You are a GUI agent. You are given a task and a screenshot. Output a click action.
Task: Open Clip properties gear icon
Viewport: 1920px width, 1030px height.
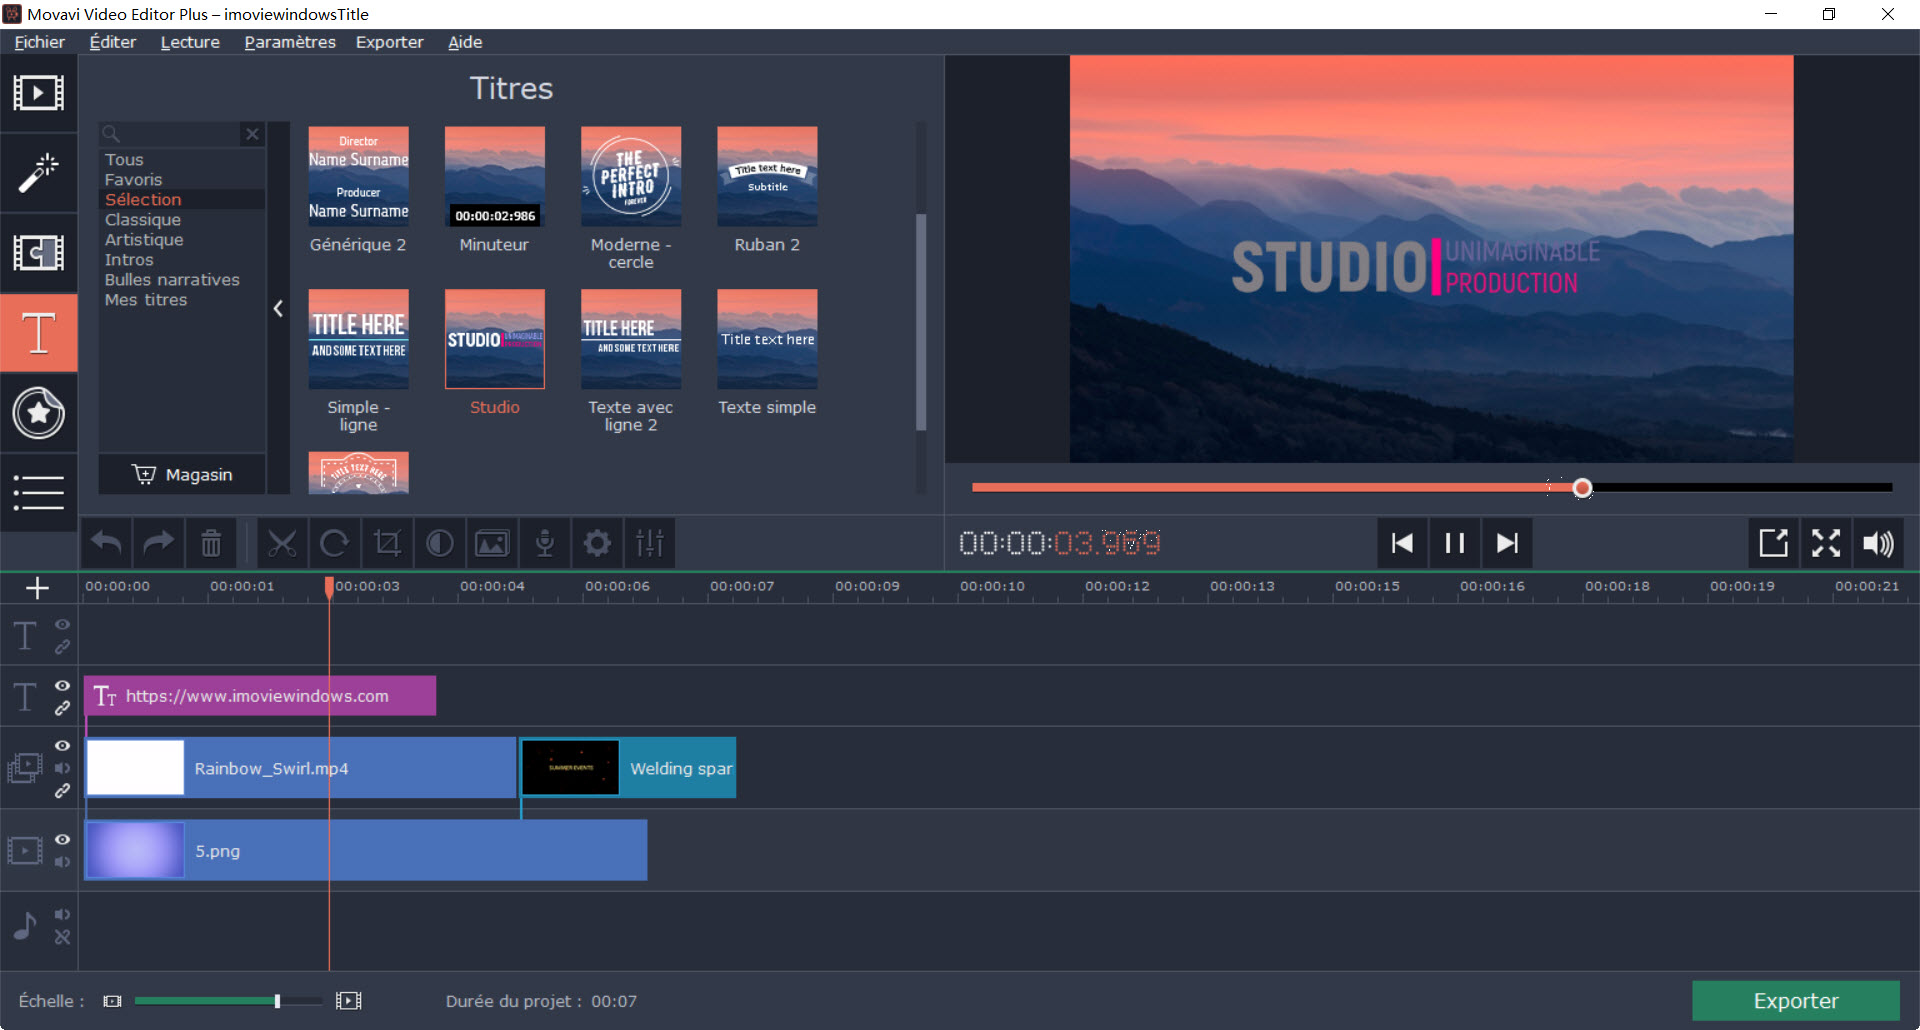(x=597, y=544)
